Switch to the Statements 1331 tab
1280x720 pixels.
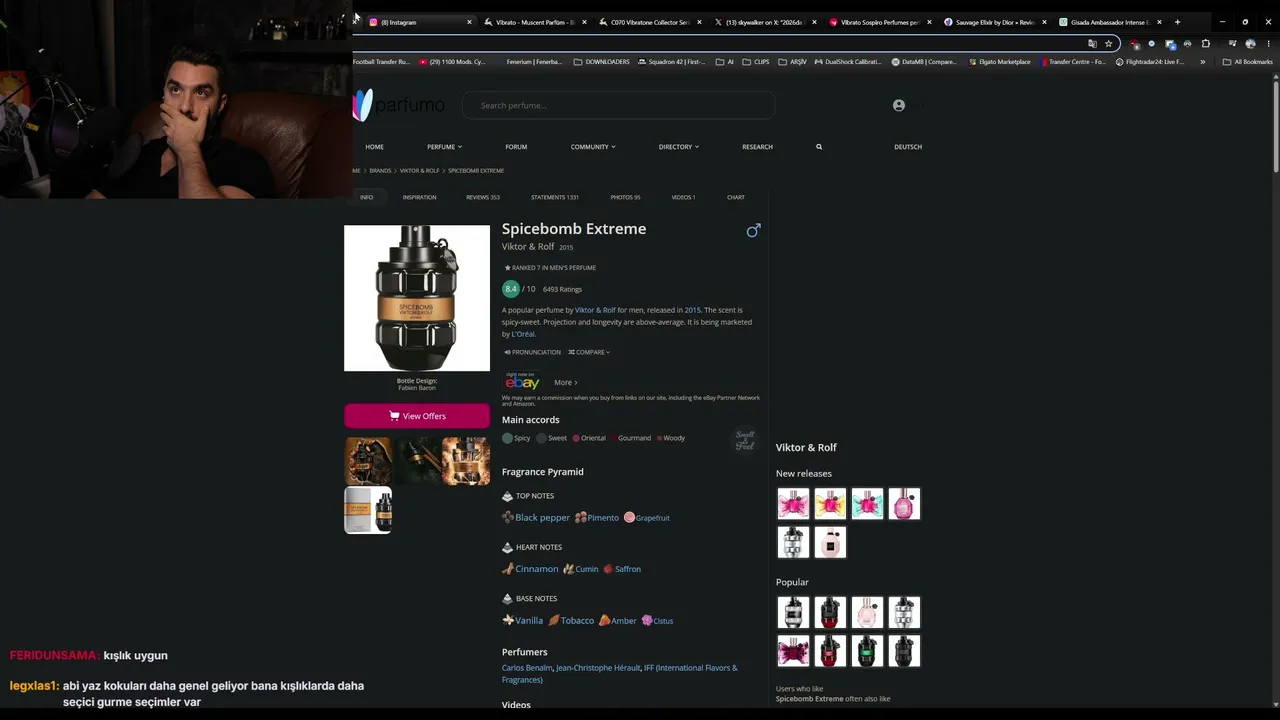click(555, 197)
